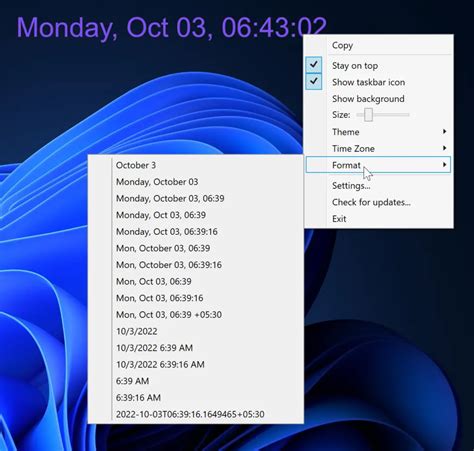Image resolution: width=474 pixels, height=451 pixels.
Task: Select format 'Monday, Oct 03, 06:39'
Action: pyautogui.click(x=196, y=215)
